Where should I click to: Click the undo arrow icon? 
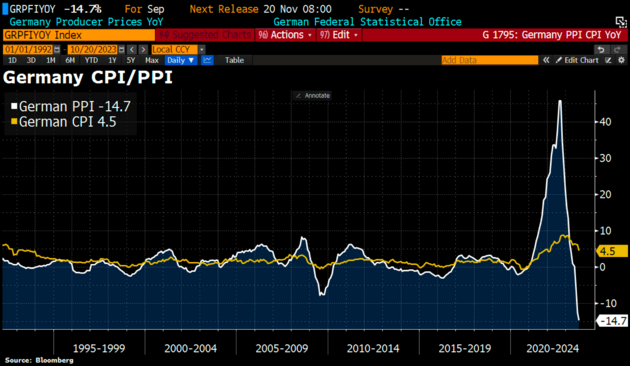601,49
